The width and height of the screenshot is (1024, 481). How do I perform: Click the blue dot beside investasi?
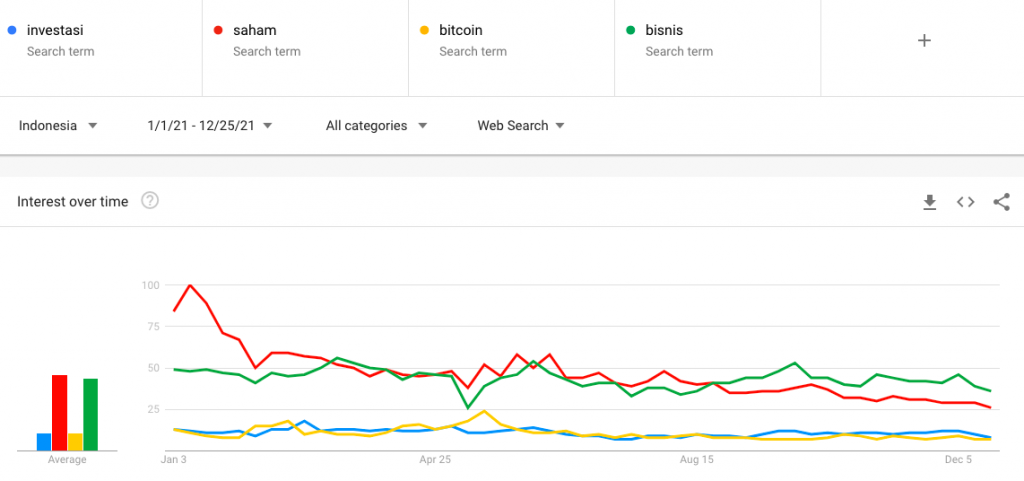(11, 30)
